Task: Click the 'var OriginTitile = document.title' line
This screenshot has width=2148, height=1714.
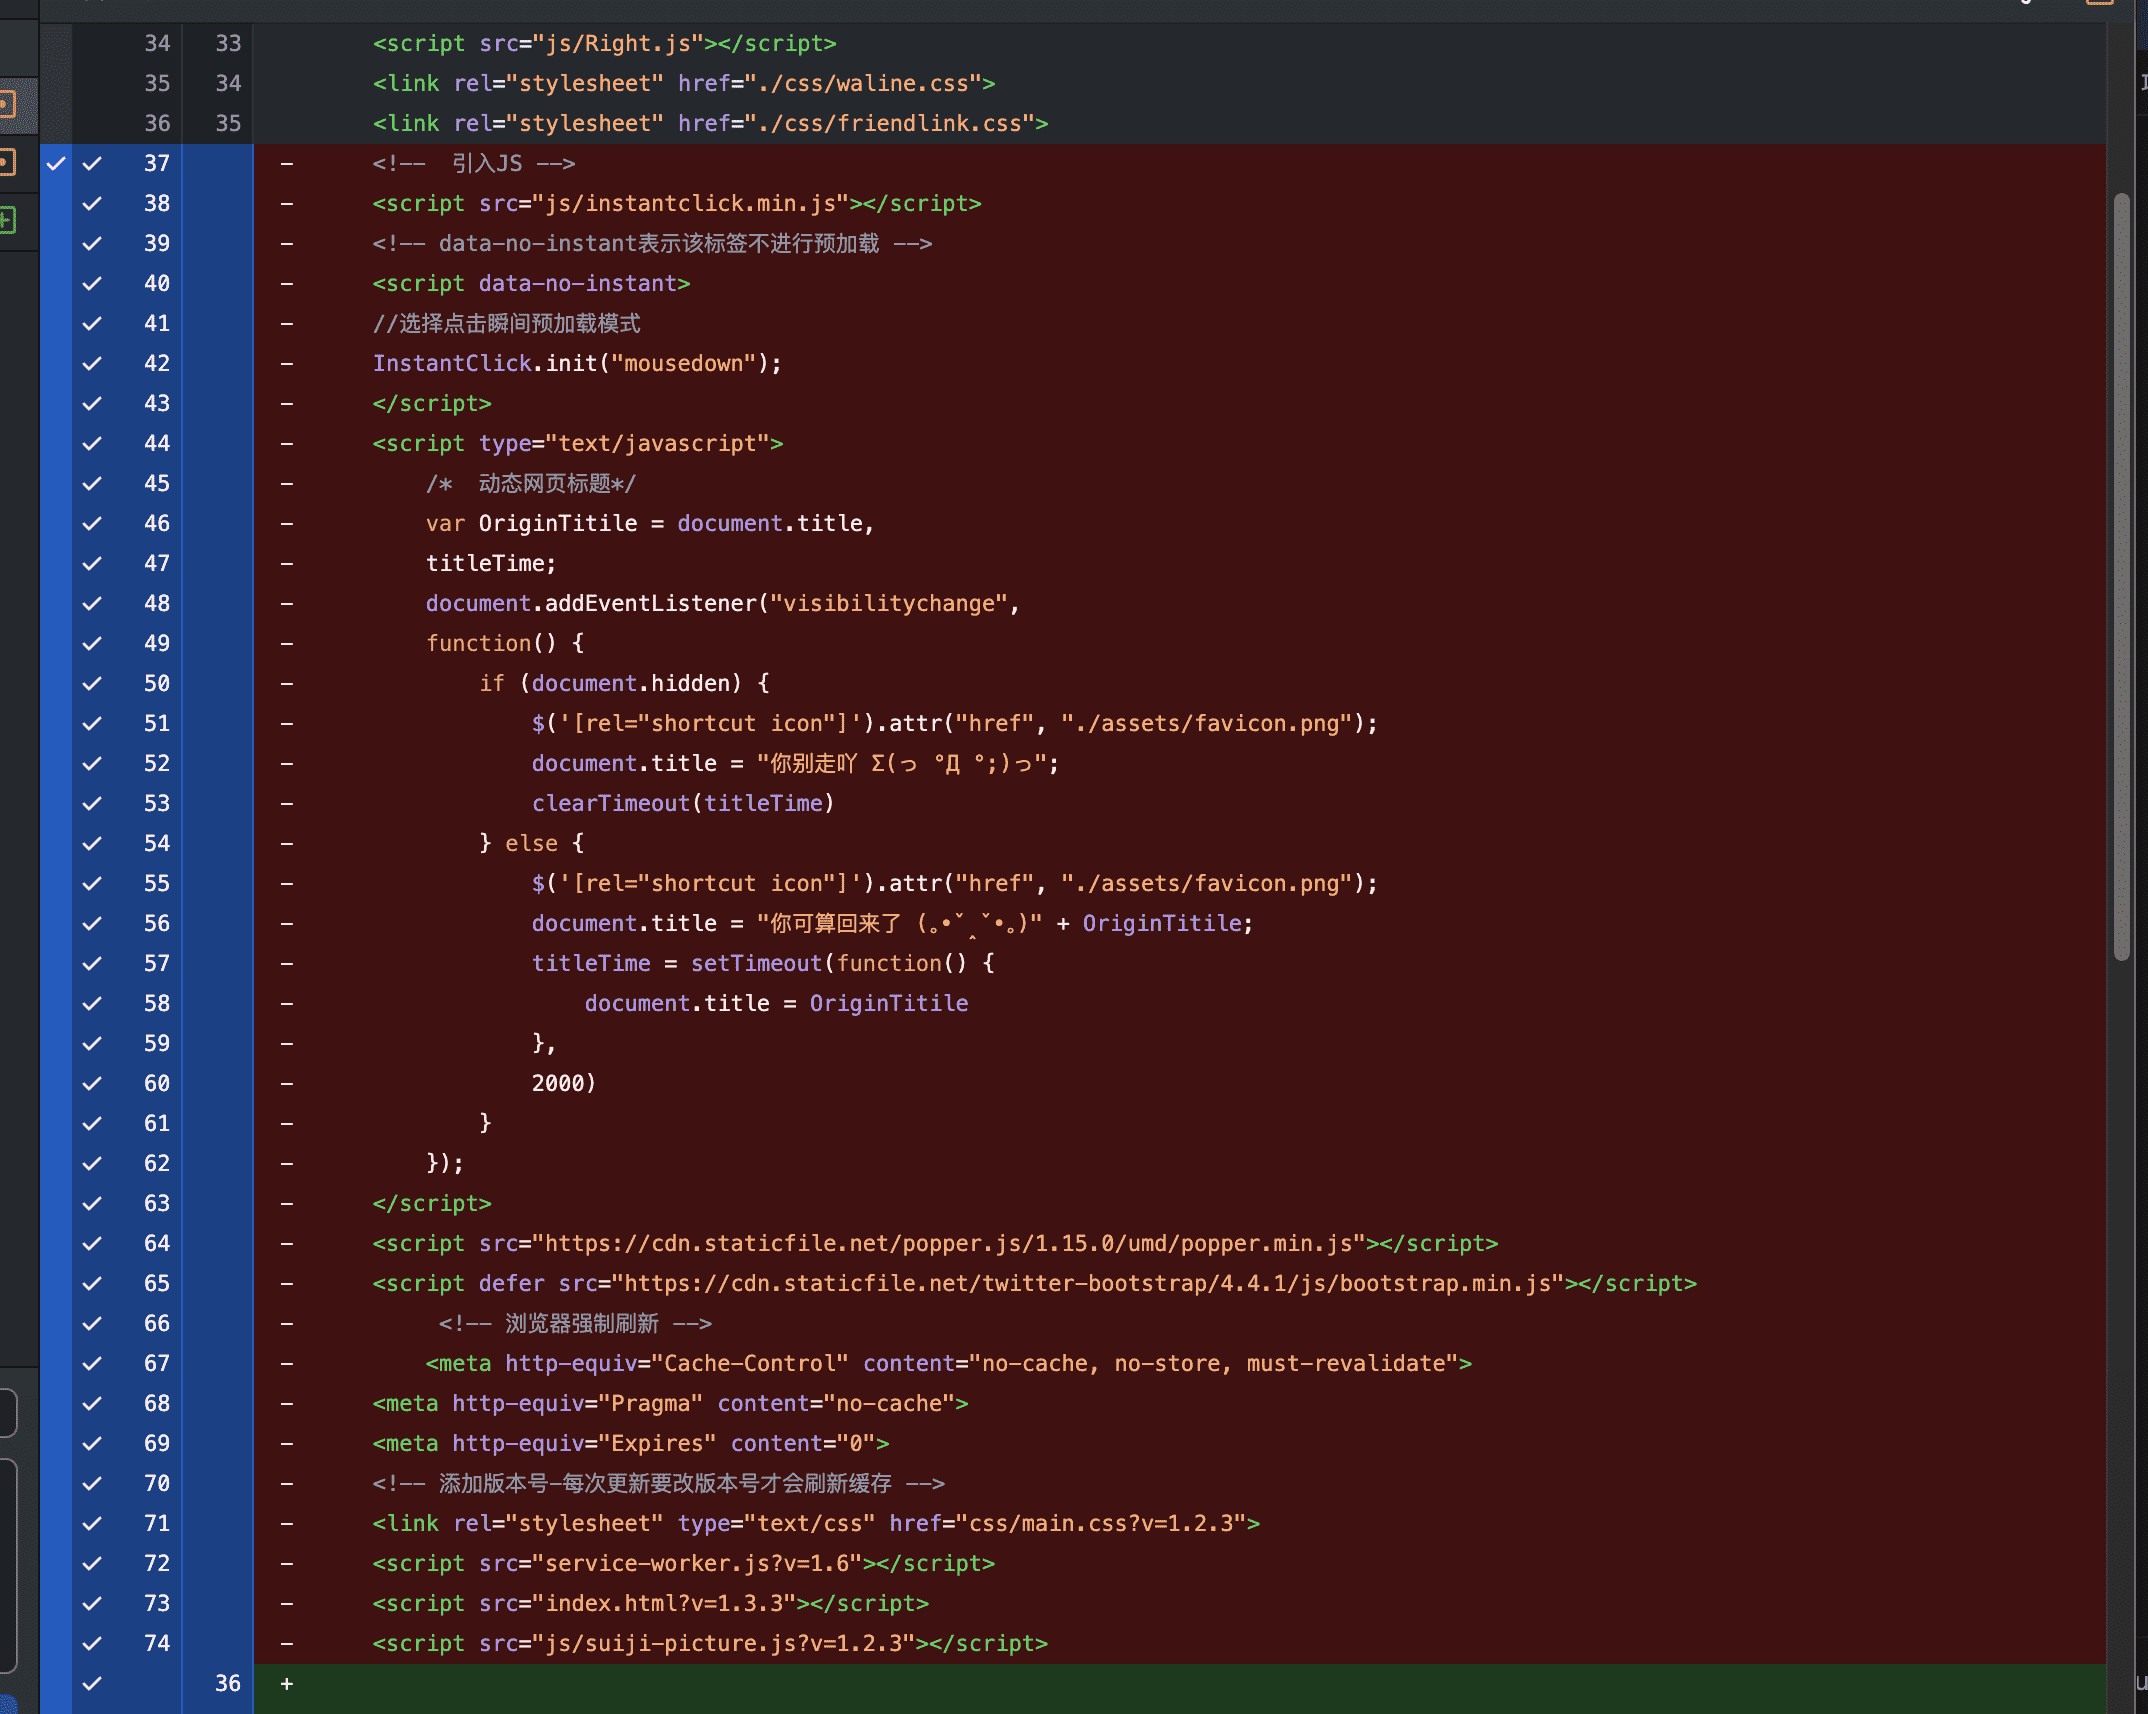Action: (650, 523)
